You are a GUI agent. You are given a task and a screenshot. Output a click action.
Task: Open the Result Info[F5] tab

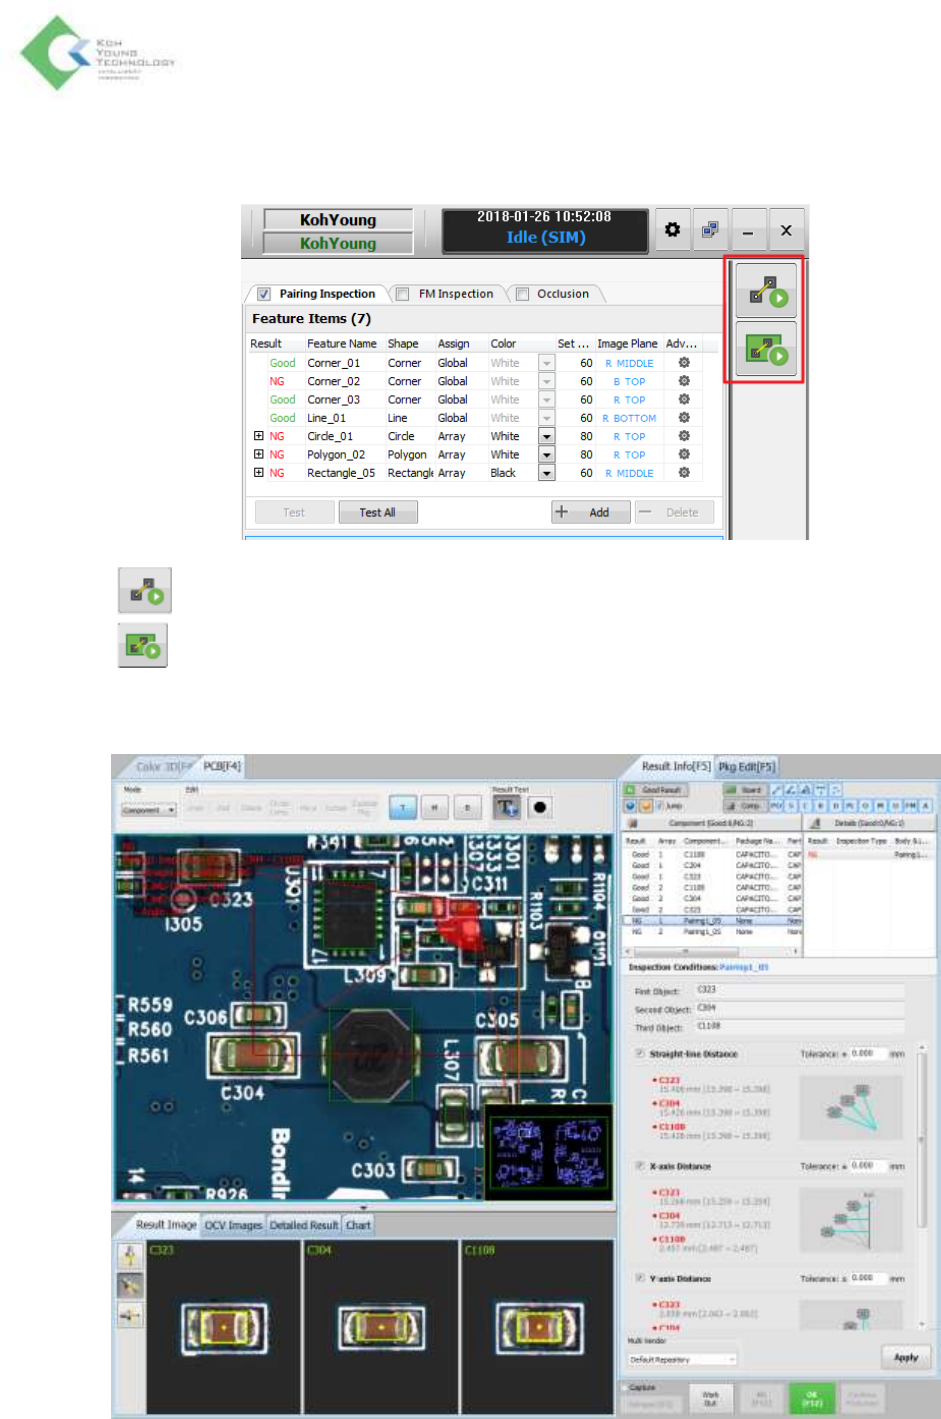(x=675, y=767)
